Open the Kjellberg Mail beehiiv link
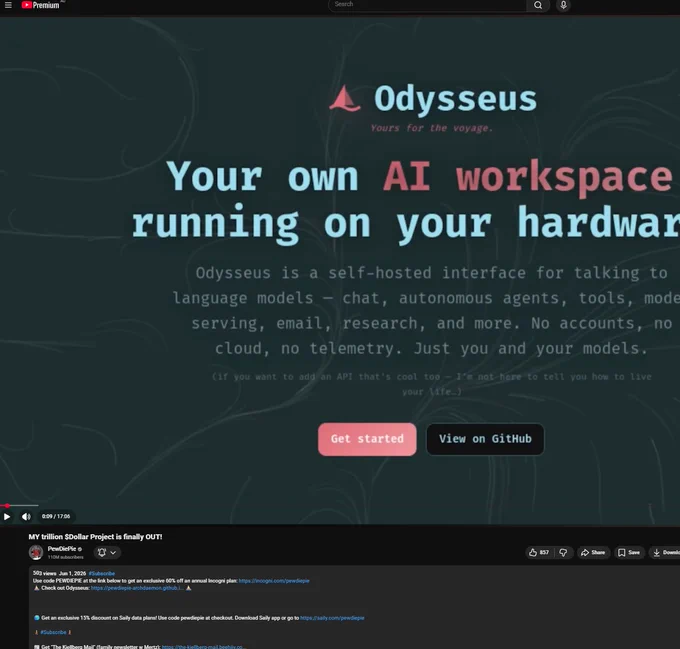This screenshot has height=649, width=680. pos(203,646)
